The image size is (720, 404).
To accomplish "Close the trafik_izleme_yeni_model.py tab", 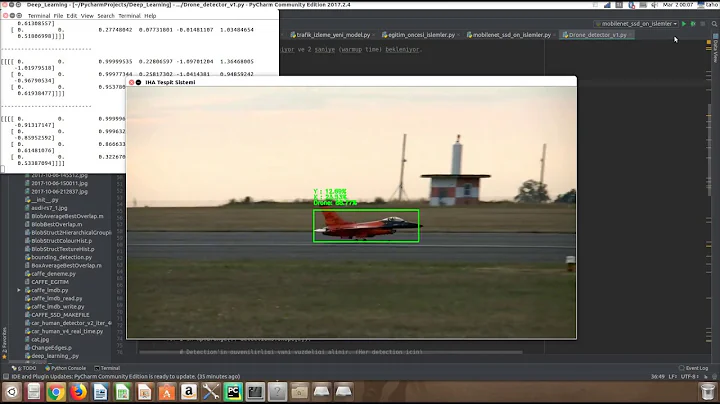I will point(373,35).
